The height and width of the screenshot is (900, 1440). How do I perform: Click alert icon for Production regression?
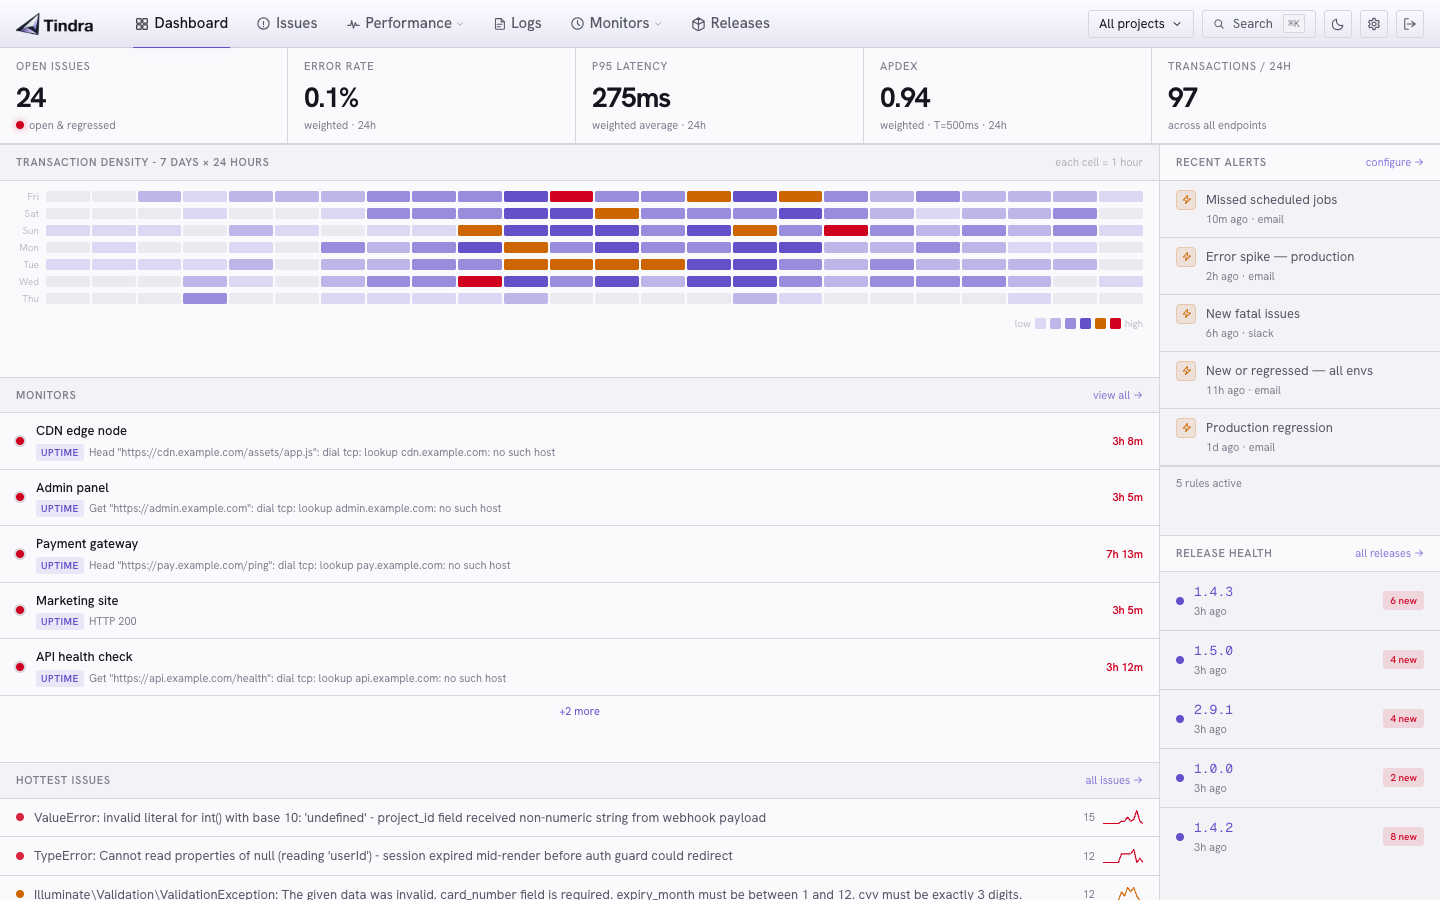tap(1186, 427)
